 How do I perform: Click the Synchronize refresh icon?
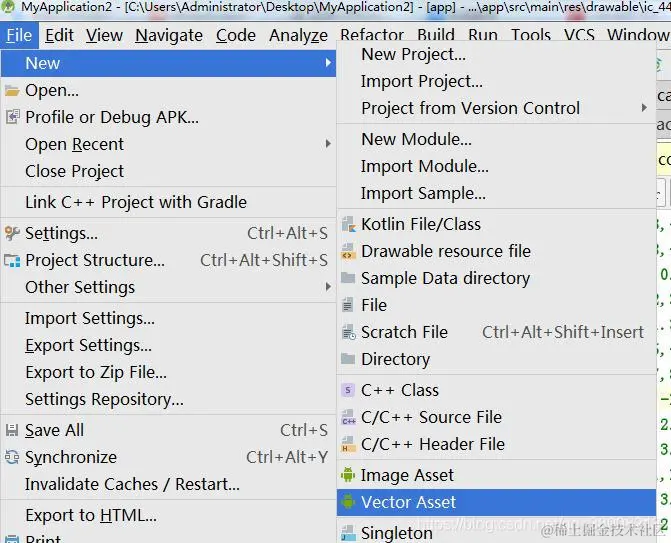[x=12, y=457]
